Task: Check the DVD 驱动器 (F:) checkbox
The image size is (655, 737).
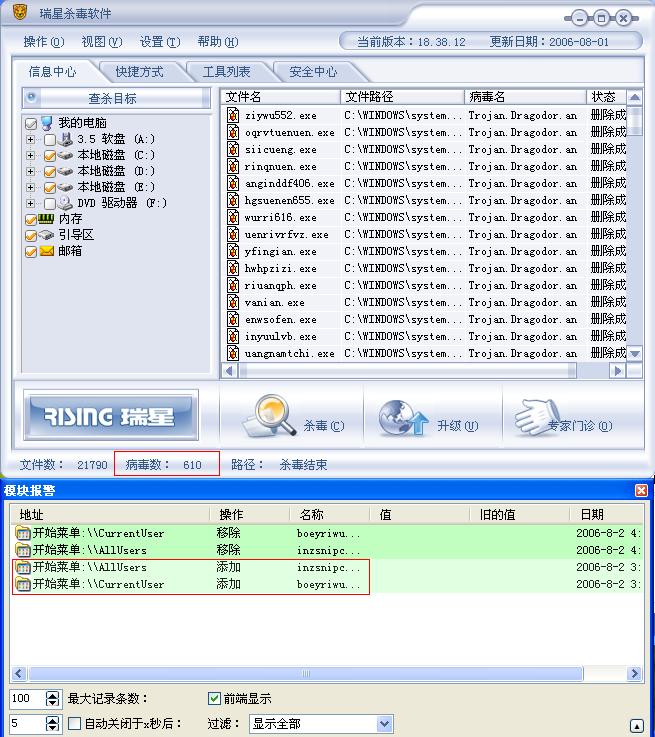Action: pyautogui.click(x=50, y=204)
